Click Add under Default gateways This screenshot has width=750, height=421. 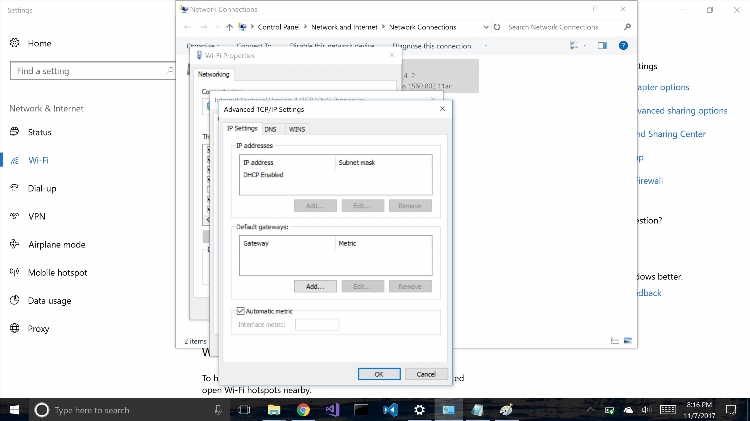click(x=315, y=286)
